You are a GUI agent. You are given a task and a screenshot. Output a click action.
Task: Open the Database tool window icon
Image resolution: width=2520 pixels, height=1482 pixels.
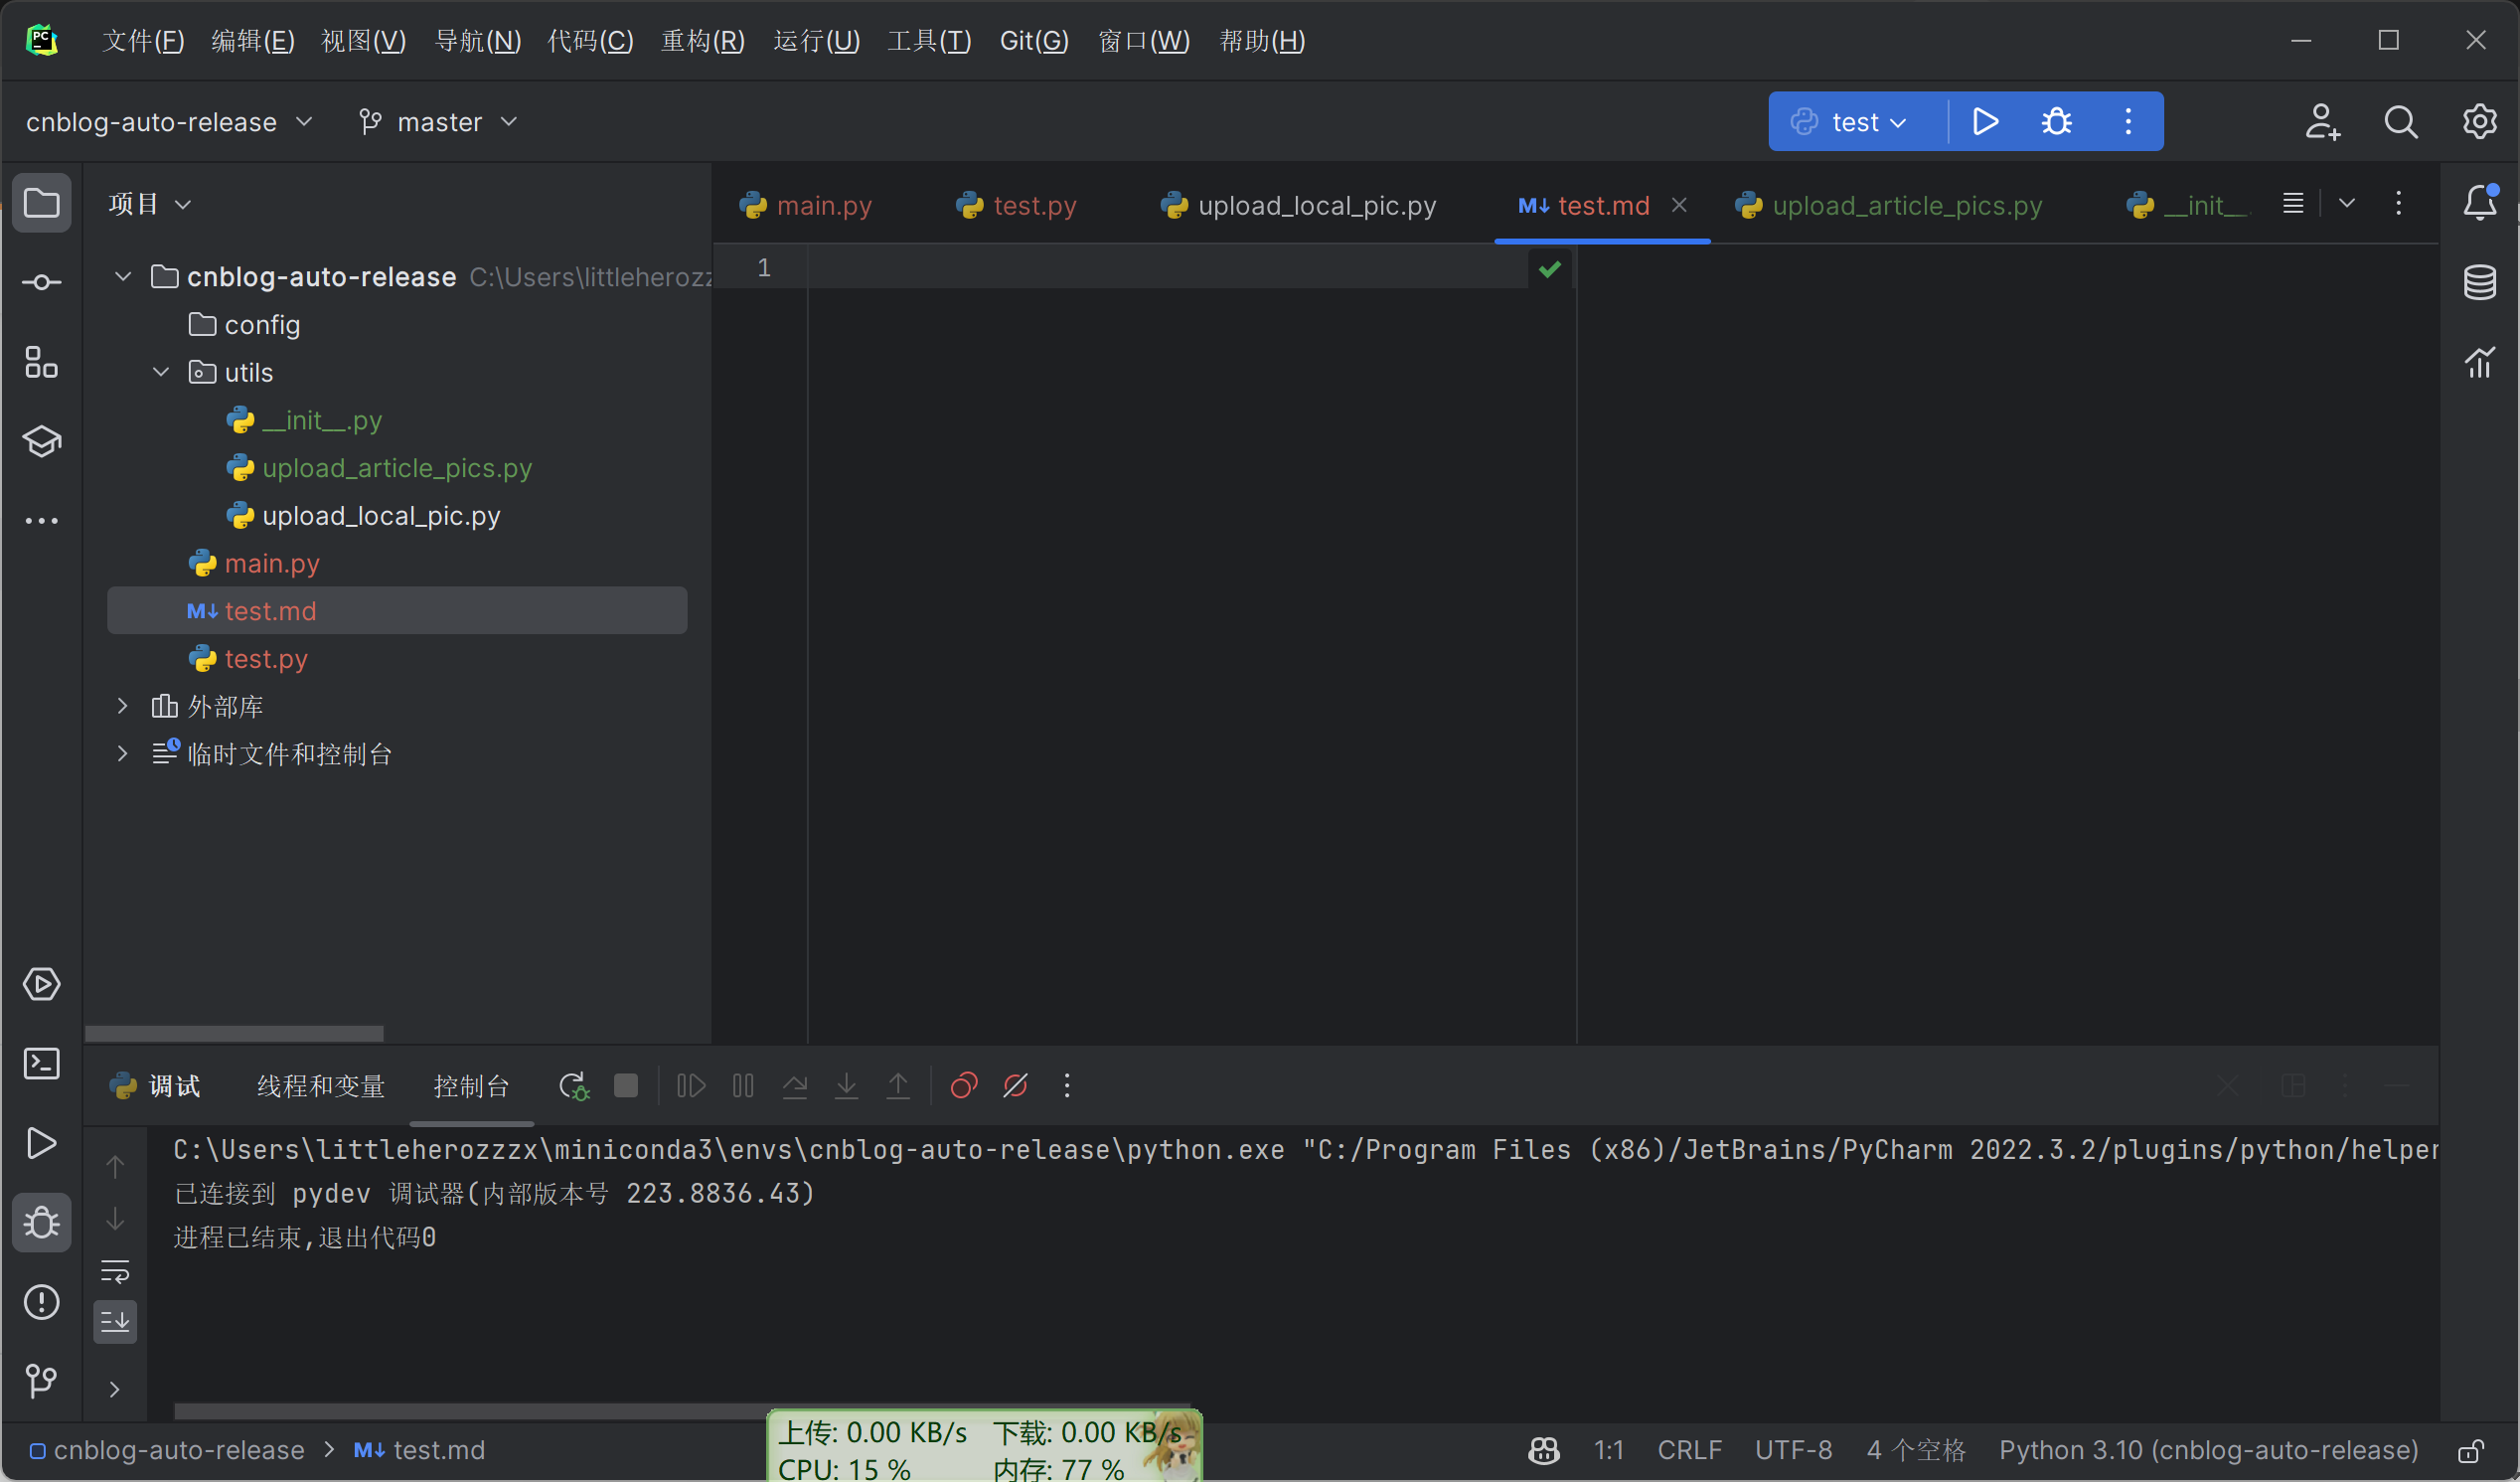[x=2480, y=282]
